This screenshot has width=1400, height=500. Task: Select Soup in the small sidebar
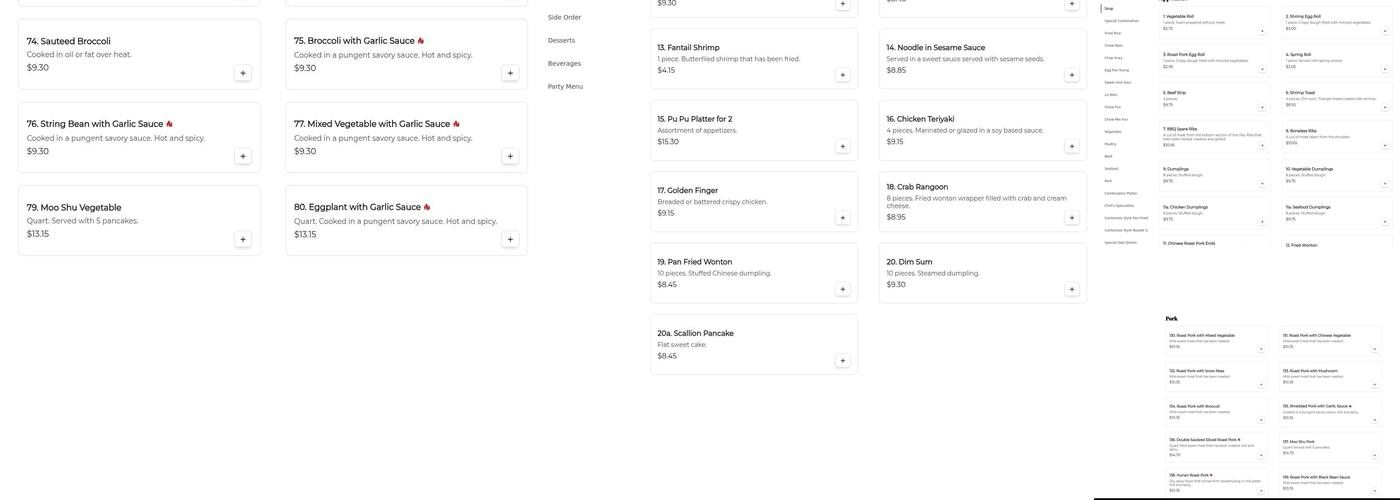pos(1109,8)
